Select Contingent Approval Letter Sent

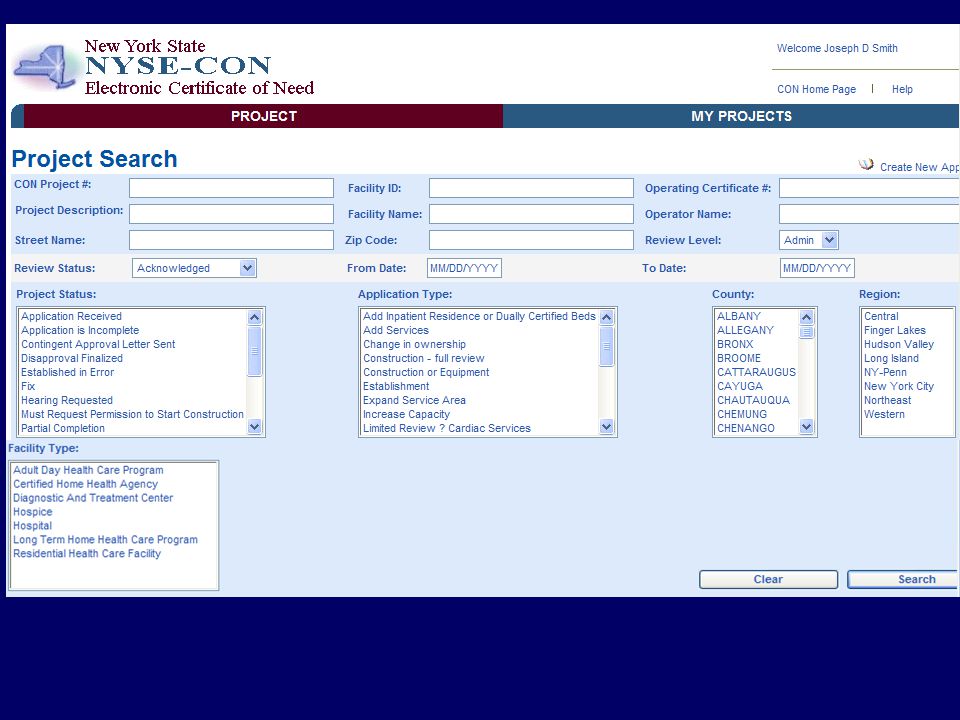pyautogui.click(x=98, y=345)
